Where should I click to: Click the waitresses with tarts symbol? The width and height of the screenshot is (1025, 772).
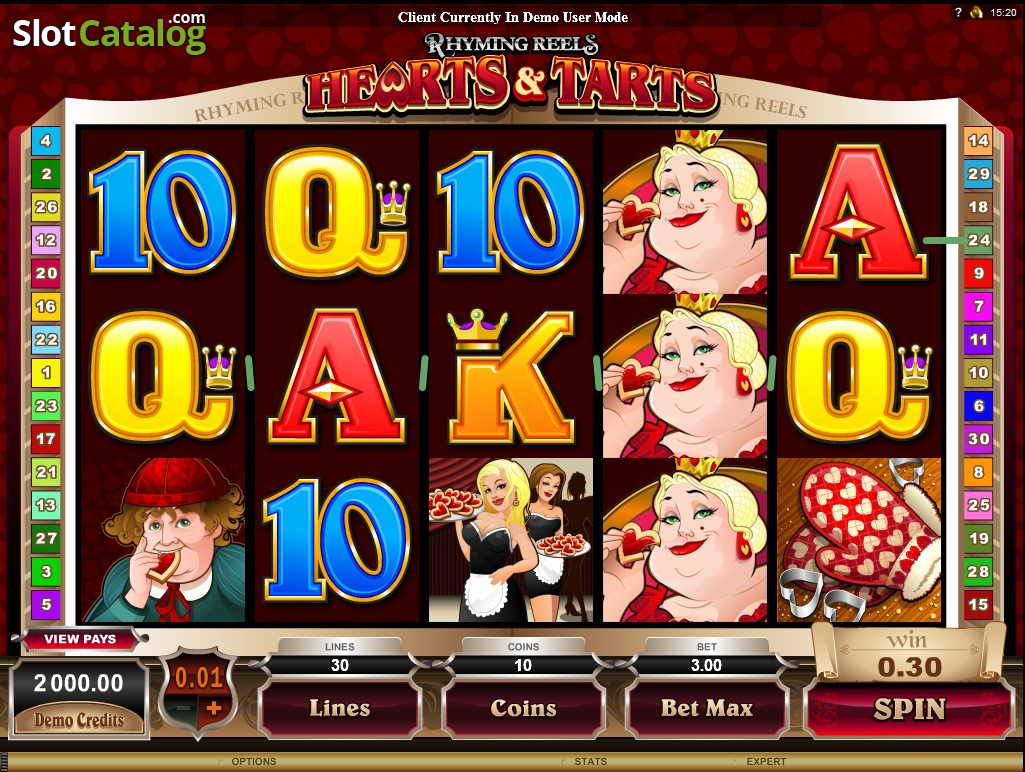coord(511,540)
